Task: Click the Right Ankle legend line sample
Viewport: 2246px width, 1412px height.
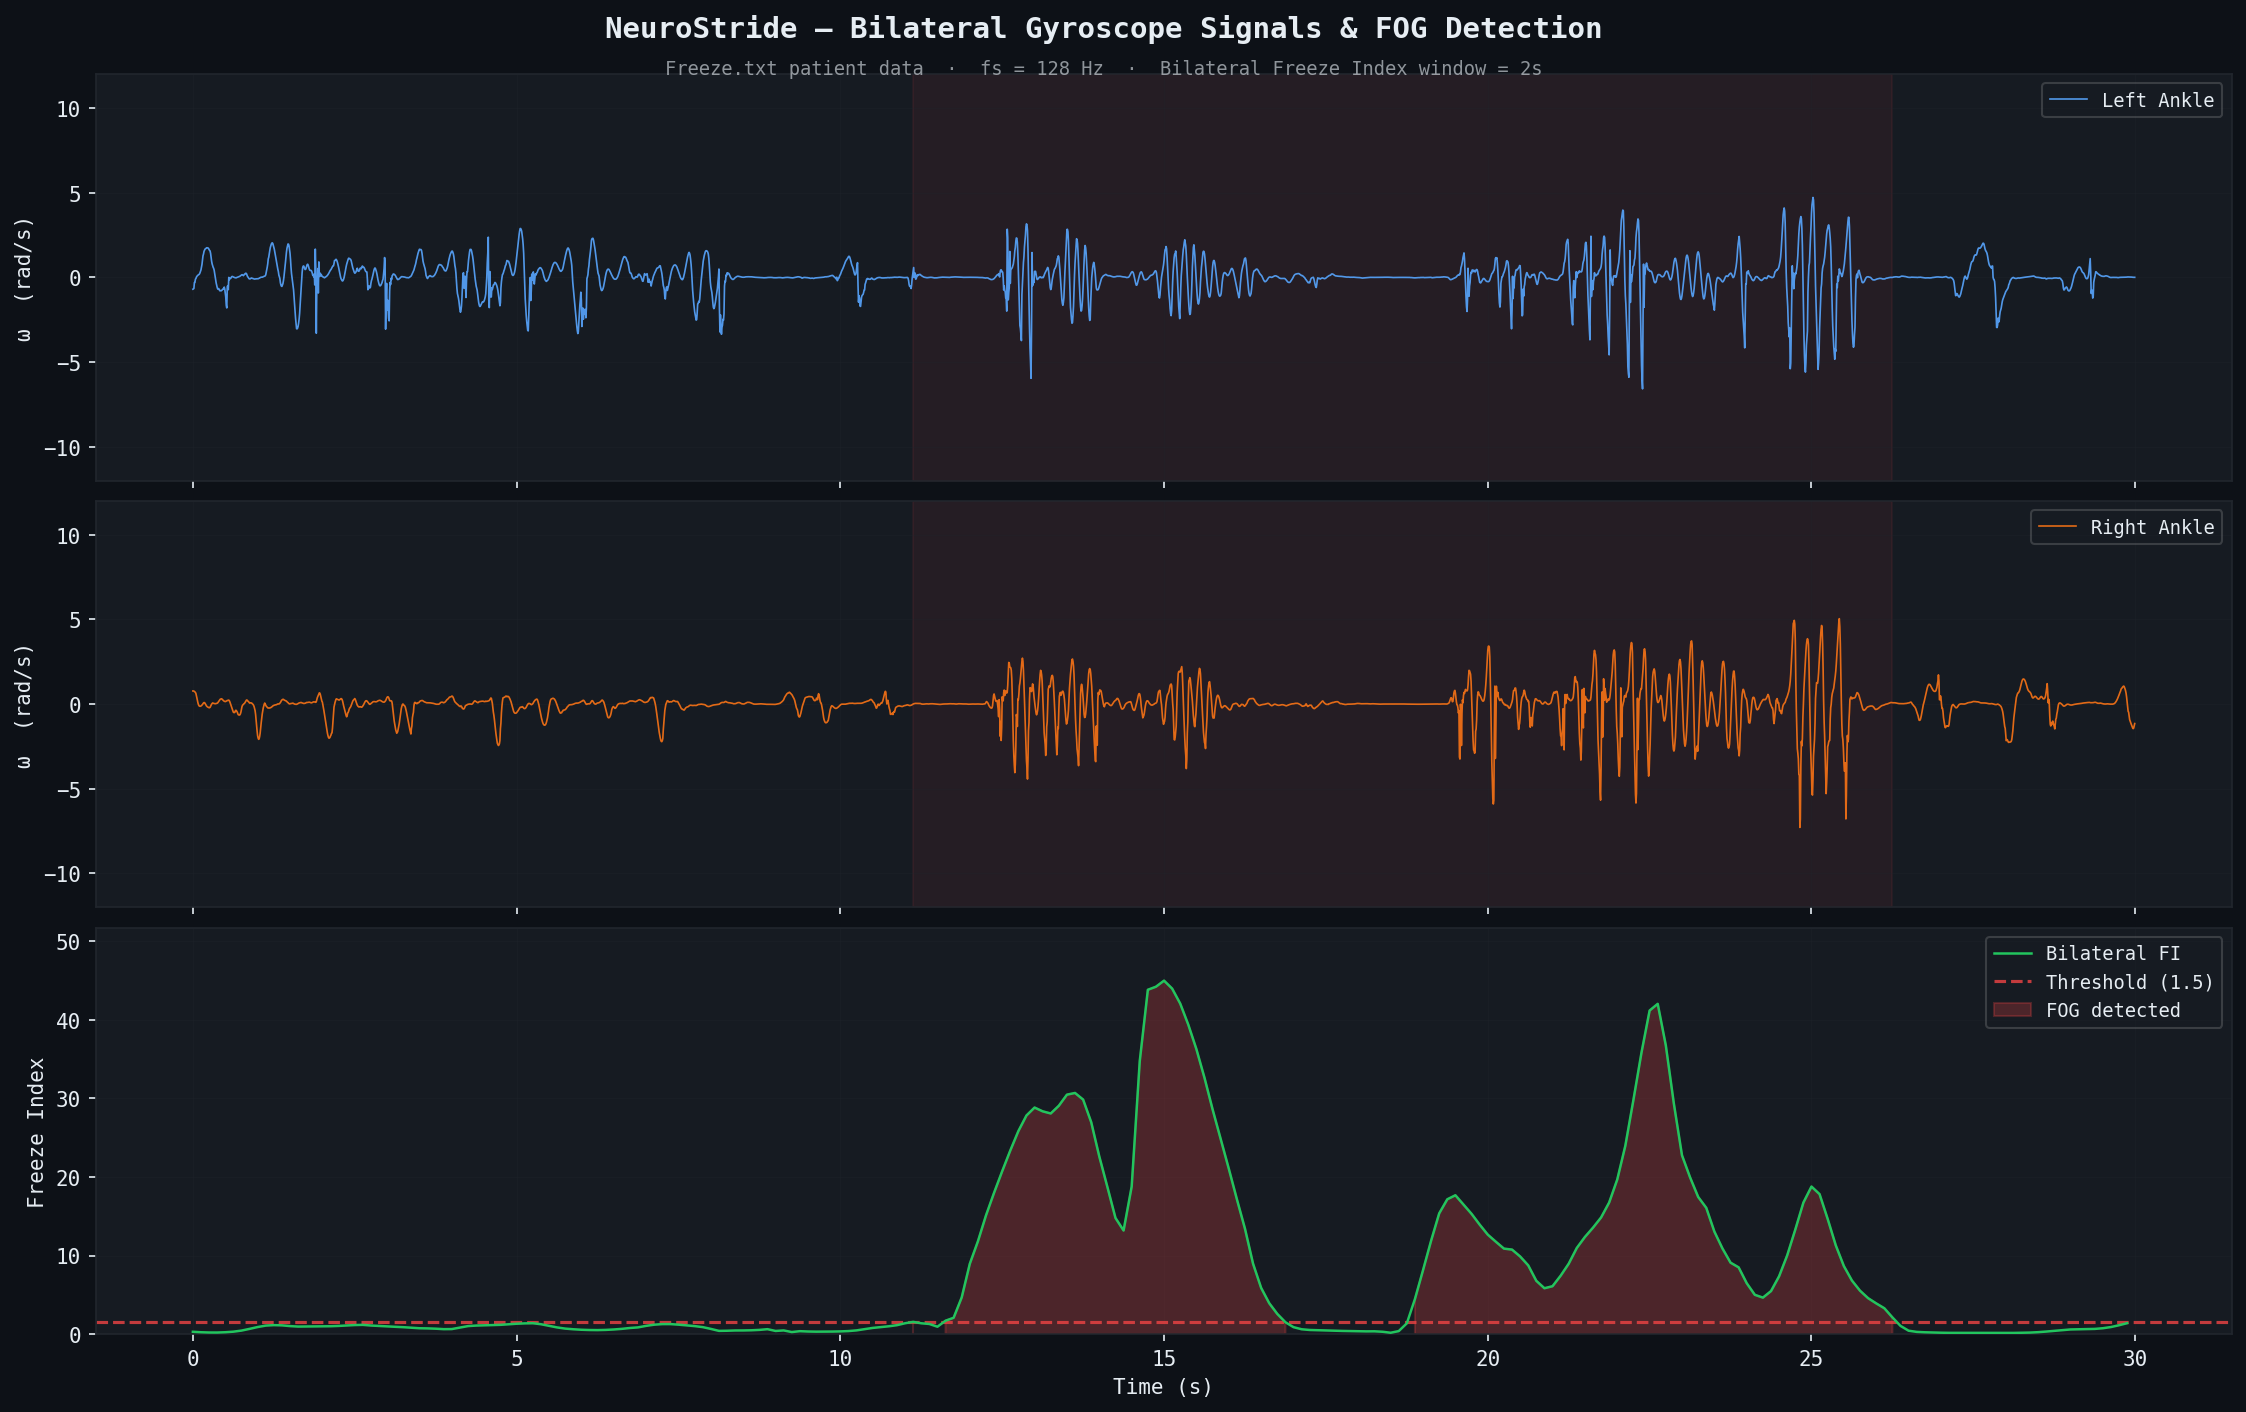Action: pos(2057,527)
